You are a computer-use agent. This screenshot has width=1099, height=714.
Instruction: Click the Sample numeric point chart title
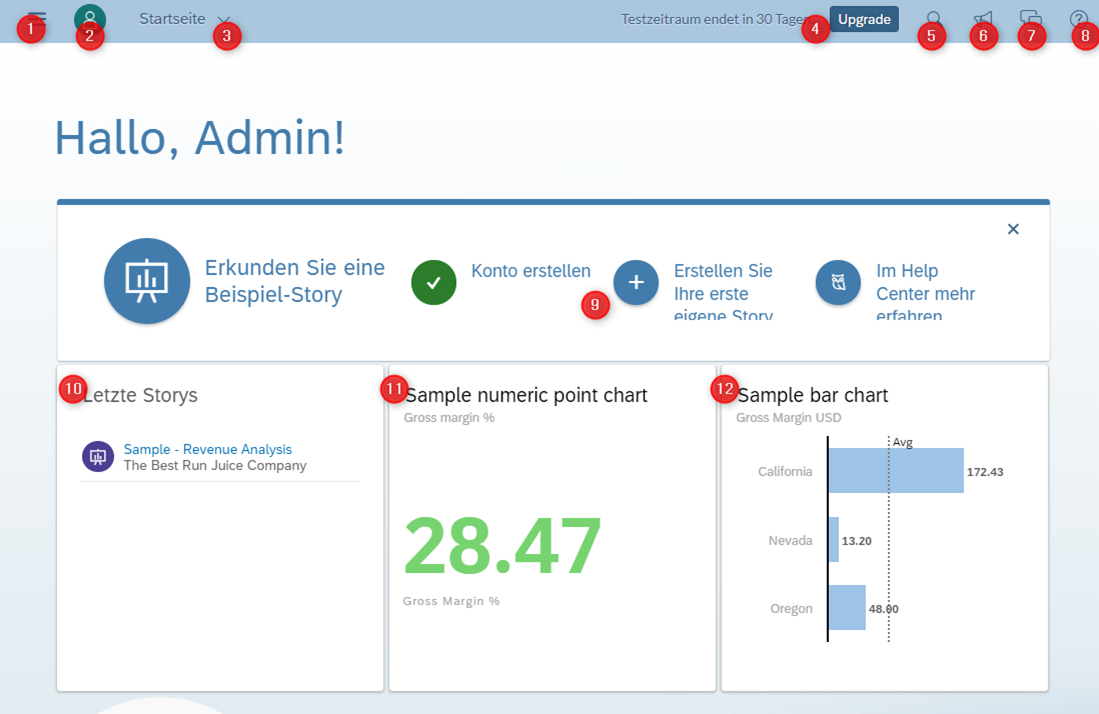(x=526, y=395)
